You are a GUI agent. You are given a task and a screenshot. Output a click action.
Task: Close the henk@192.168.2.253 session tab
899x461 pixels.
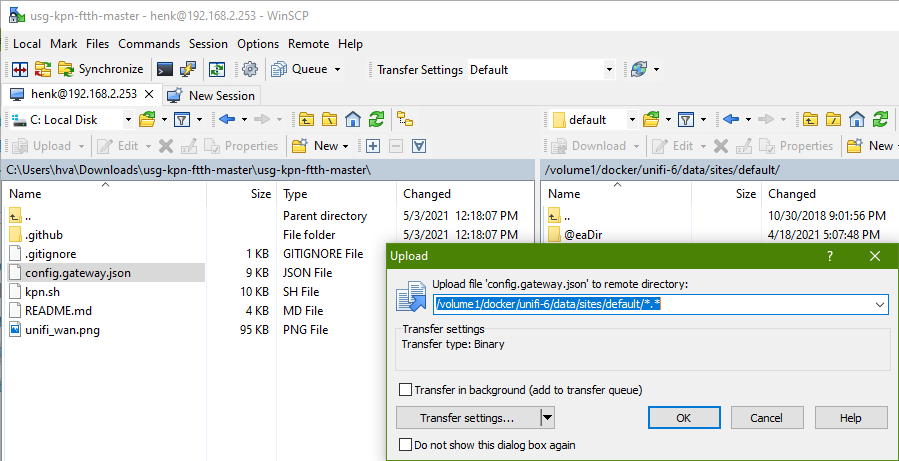(x=148, y=94)
